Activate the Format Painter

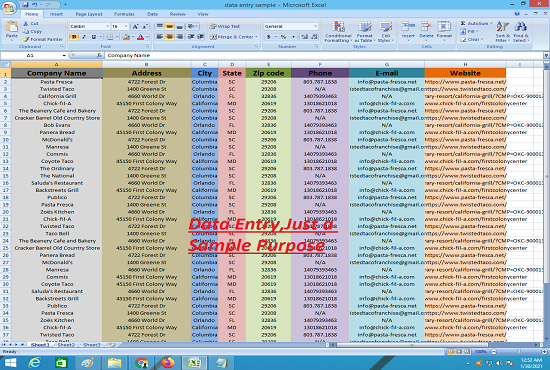[x=43, y=39]
